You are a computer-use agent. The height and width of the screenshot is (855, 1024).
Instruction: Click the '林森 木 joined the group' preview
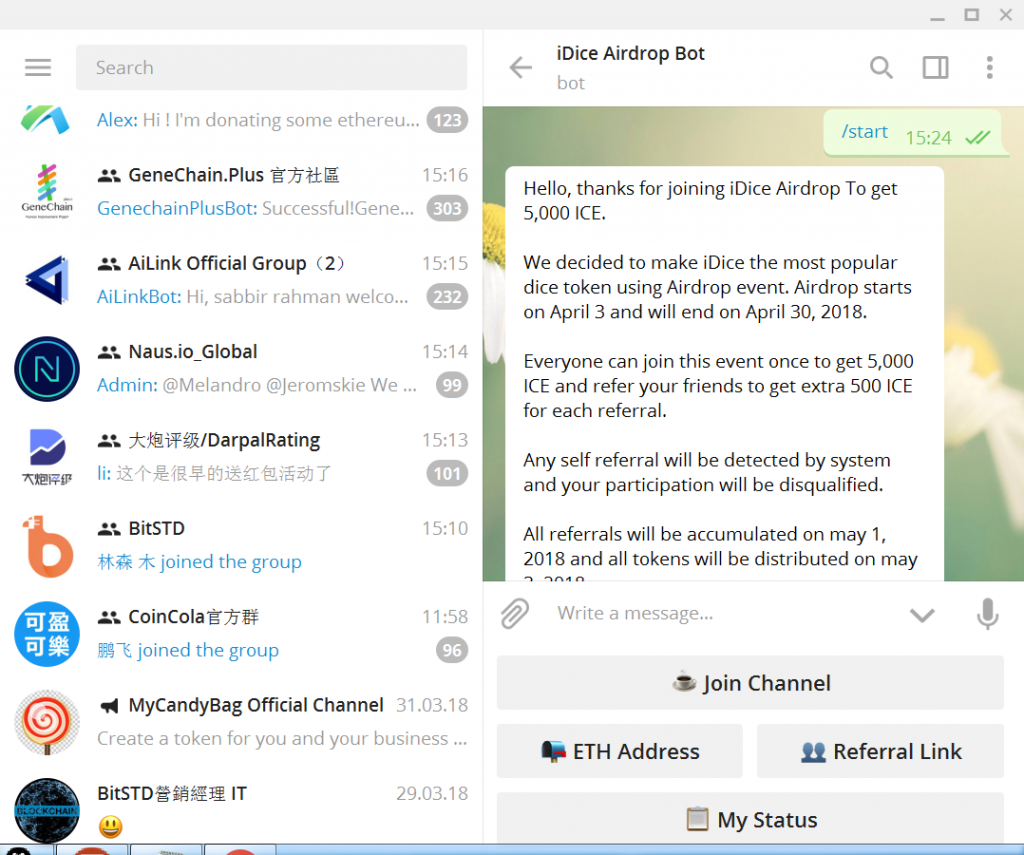tap(199, 562)
